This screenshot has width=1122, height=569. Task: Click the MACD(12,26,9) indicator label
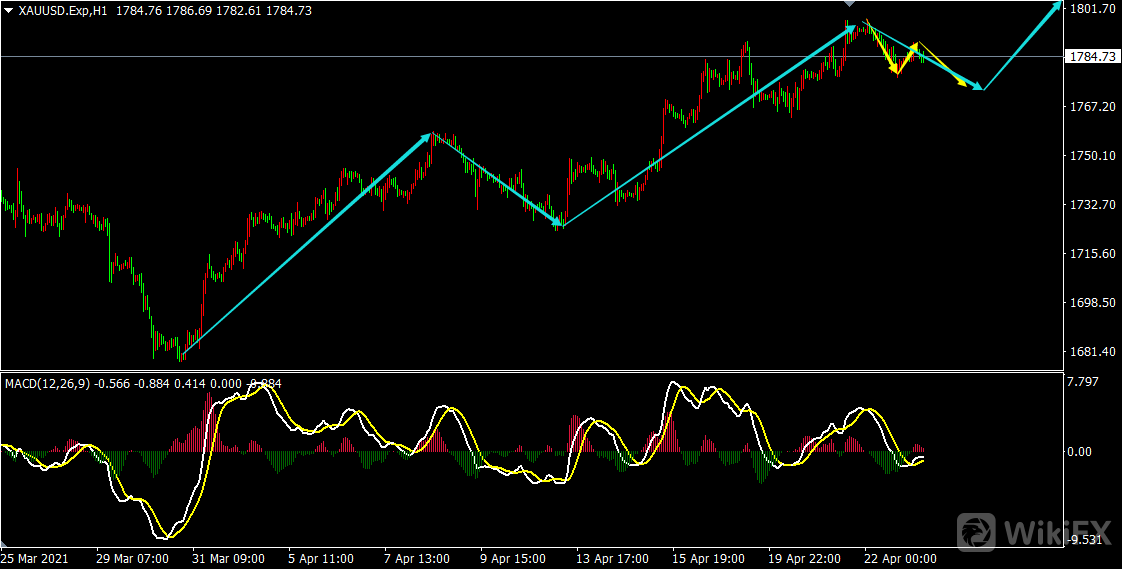tap(47, 383)
